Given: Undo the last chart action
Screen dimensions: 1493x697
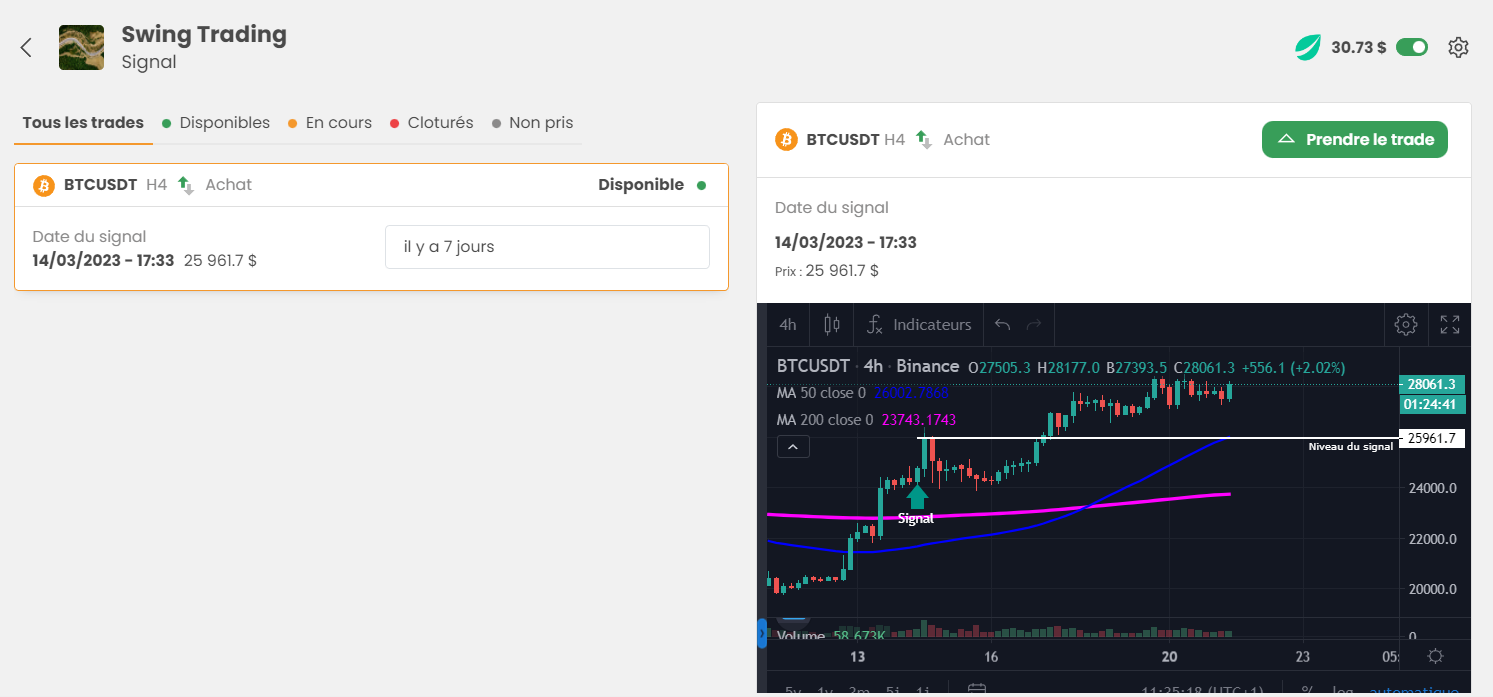Looking at the screenshot, I should pos(1003,324).
